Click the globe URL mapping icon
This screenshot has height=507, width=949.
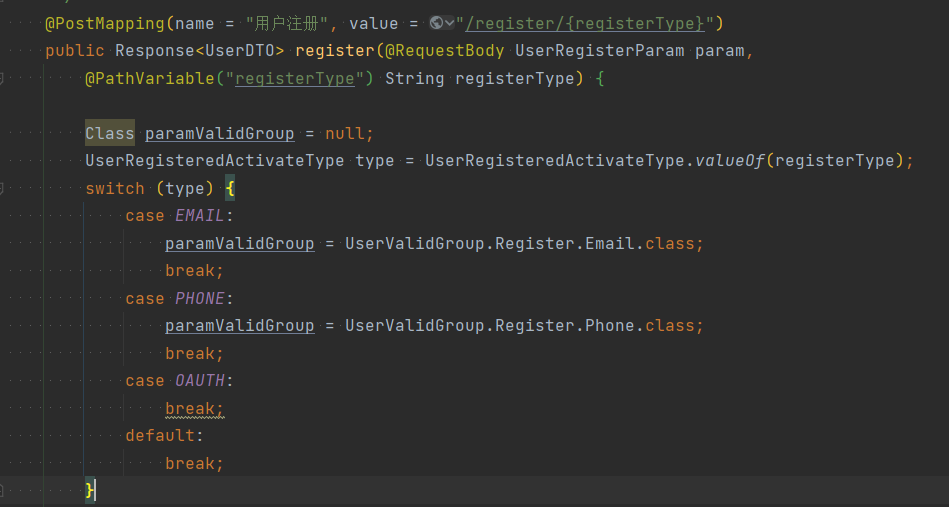(436, 23)
